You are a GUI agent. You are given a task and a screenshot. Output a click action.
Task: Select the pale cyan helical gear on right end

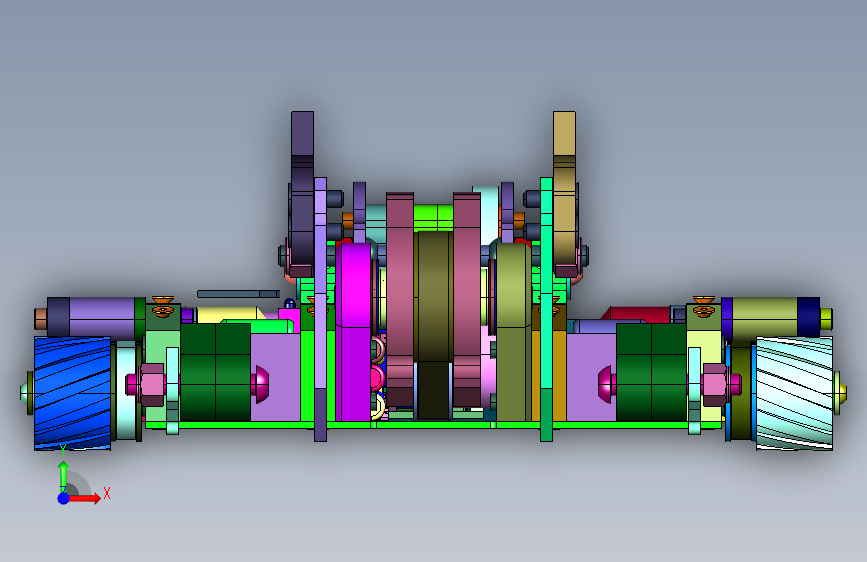tap(794, 393)
